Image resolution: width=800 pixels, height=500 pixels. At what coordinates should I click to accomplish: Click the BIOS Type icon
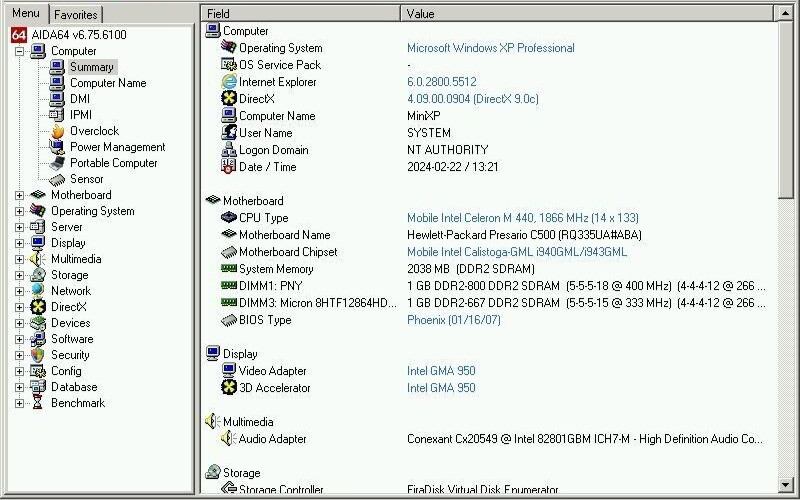[x=229, y=320]
